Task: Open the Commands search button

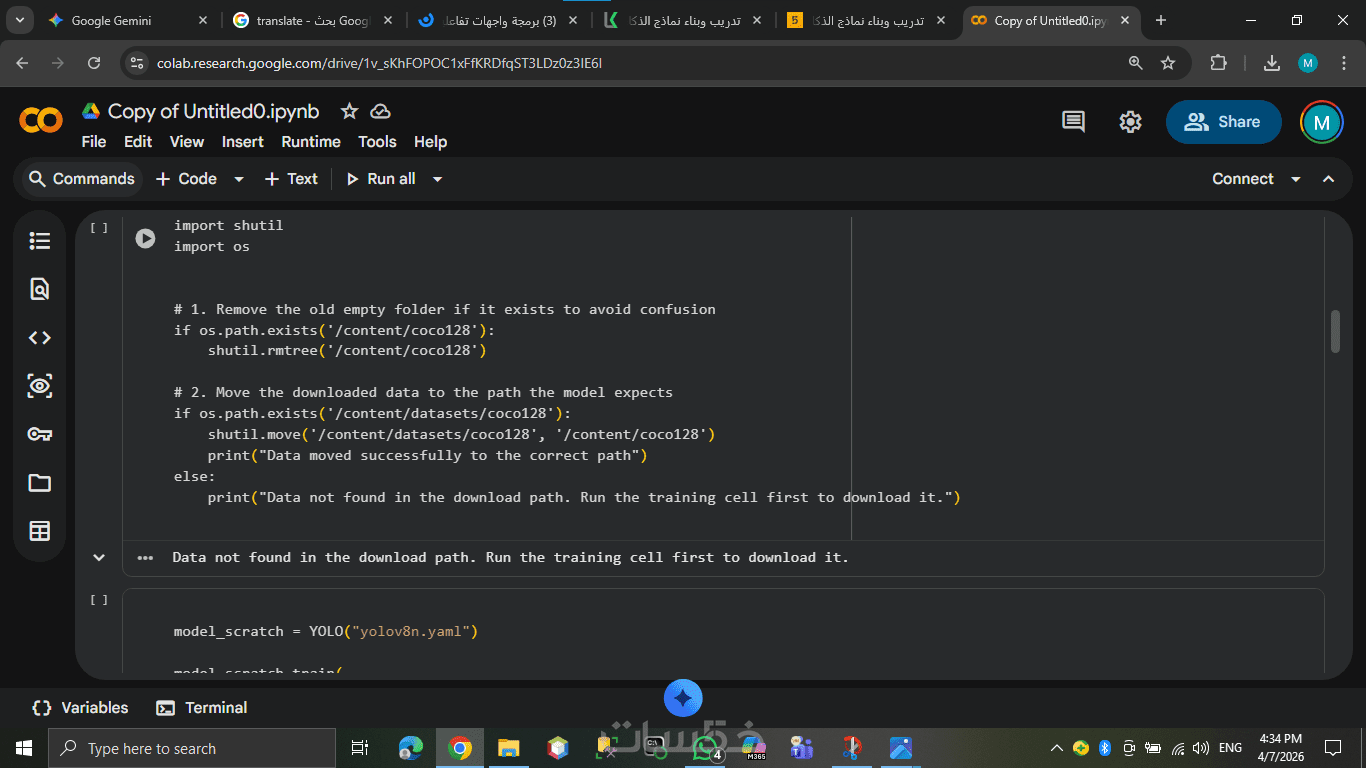Action: tap(82, 179)
